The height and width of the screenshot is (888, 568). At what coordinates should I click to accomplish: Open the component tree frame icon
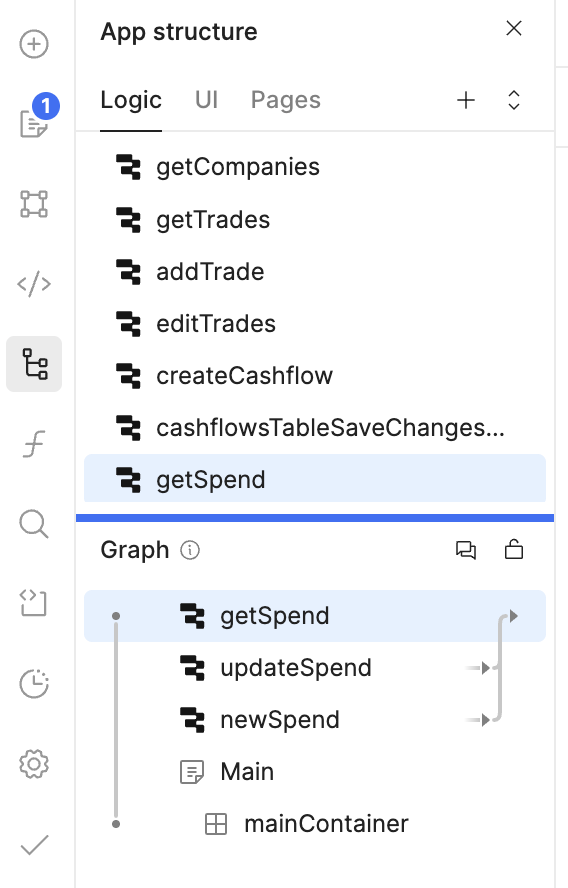(x=34, y=204)
